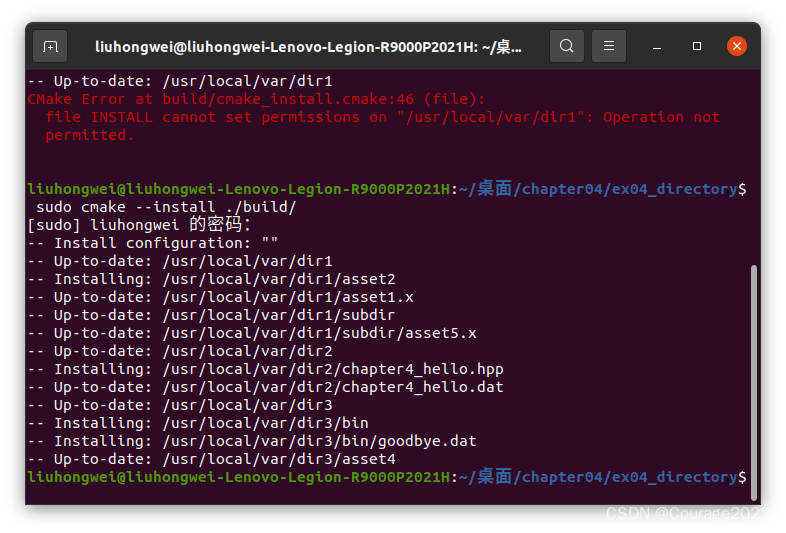Click the '[sudo] liuhongwei 的密码:' line
Viewport: 786px width, 533px height.
coord(139,225)
